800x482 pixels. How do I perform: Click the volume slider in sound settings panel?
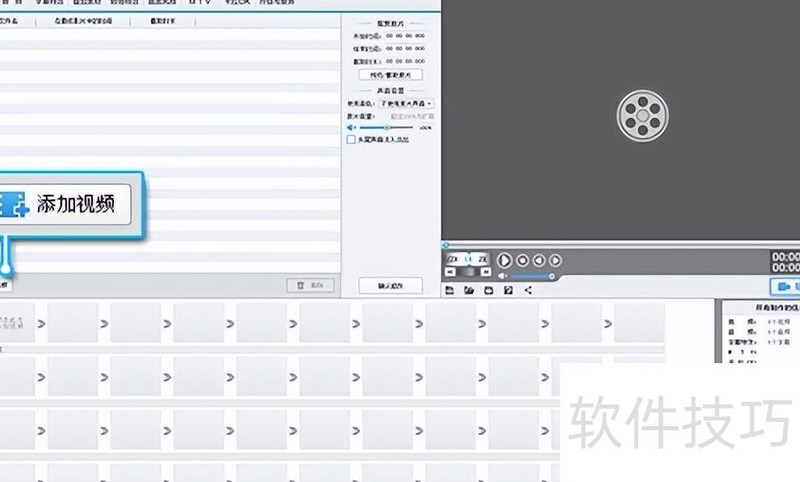point(386,127)
